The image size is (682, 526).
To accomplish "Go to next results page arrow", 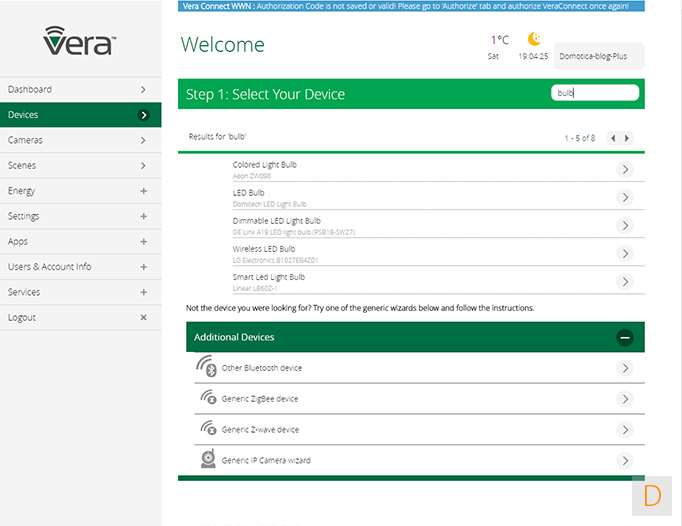I will pos(627,138).
